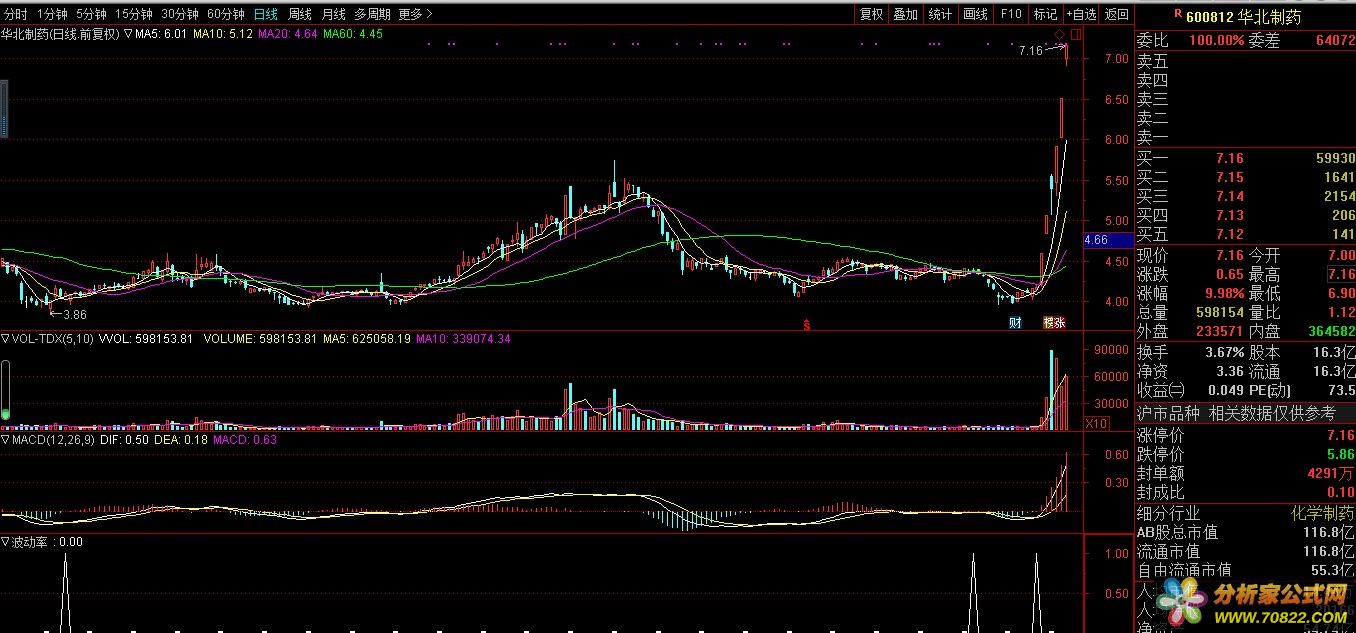This screenshot has height=633, width=1356.
Task: Click the 委比 100.00% value
Action: (x=1217, y=41)
